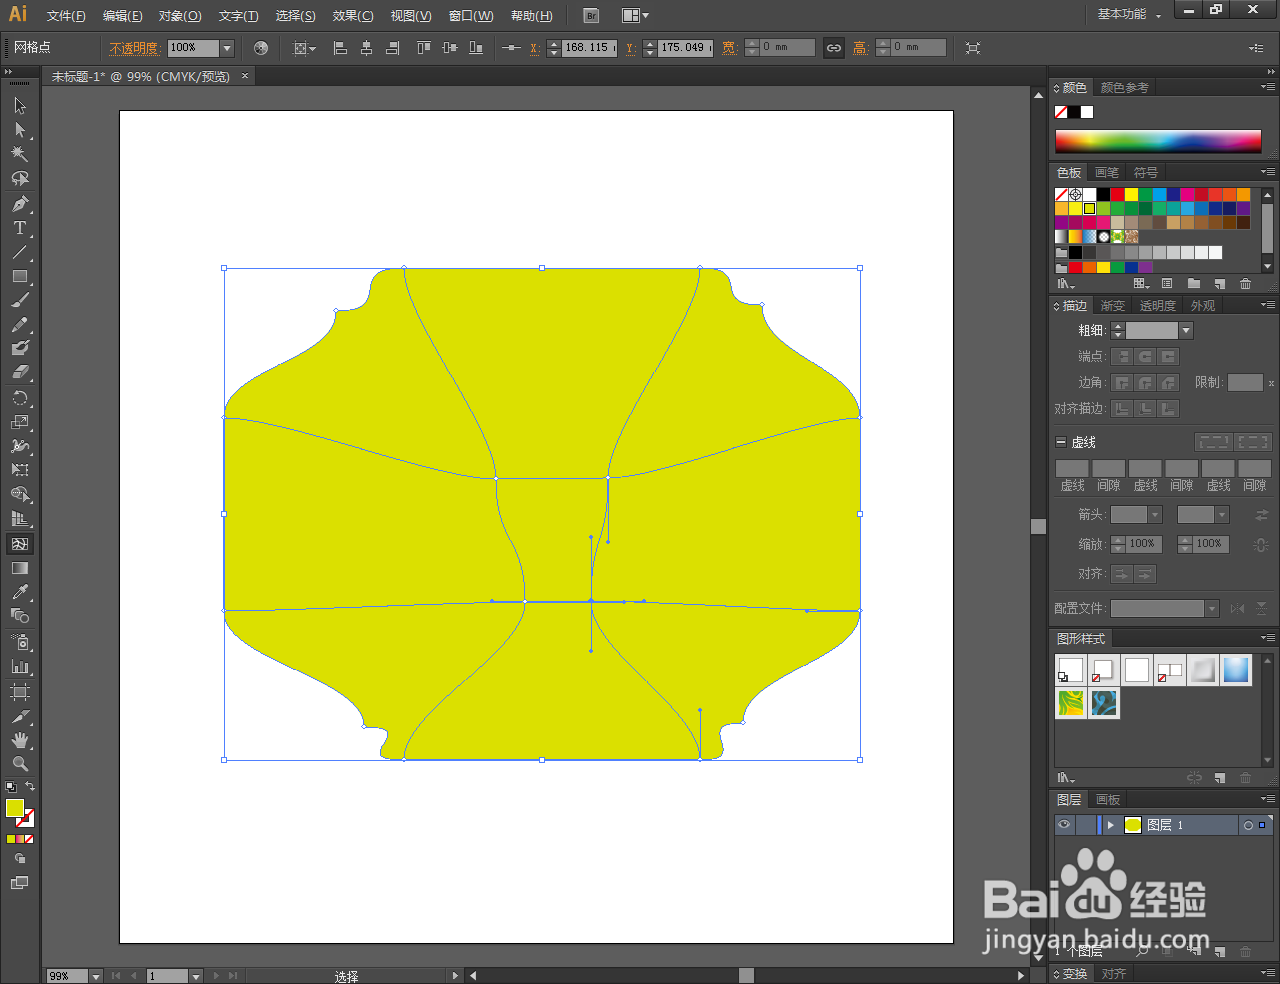
Task: Select the Direct Selection tool
Action: pos(20,130)
